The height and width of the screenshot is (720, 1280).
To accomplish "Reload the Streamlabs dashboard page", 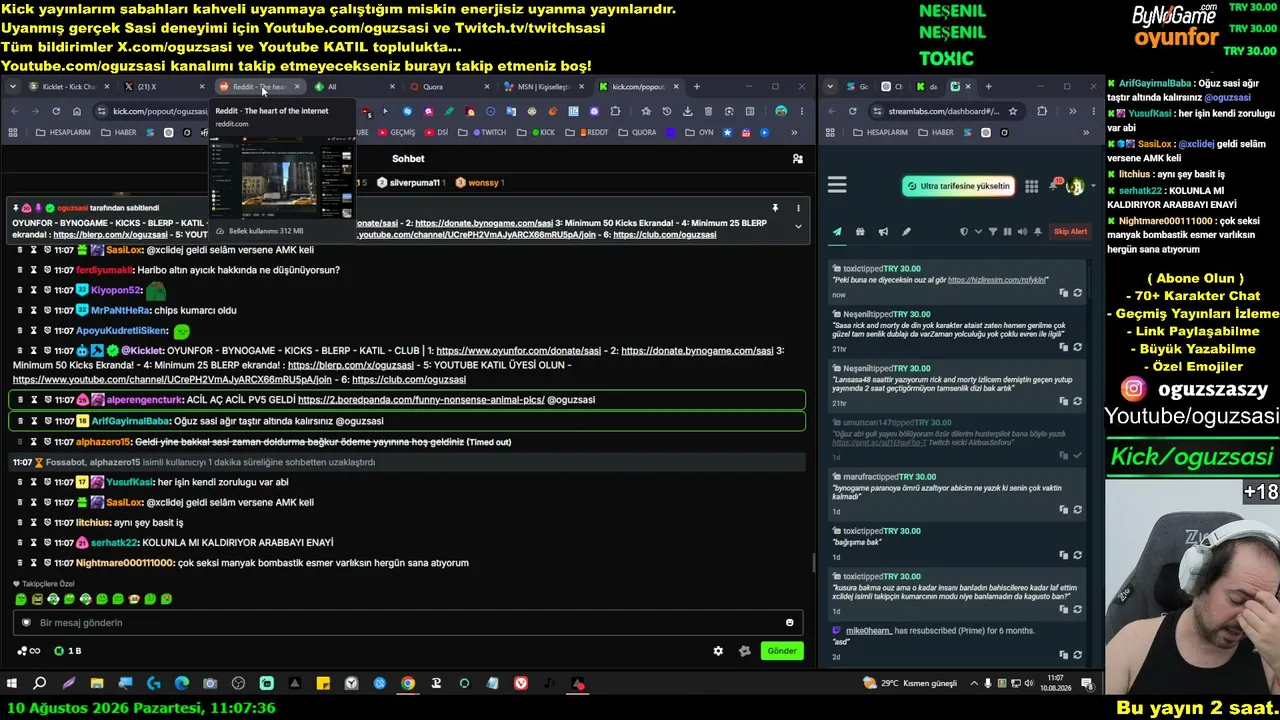I will tap(853, 111).
